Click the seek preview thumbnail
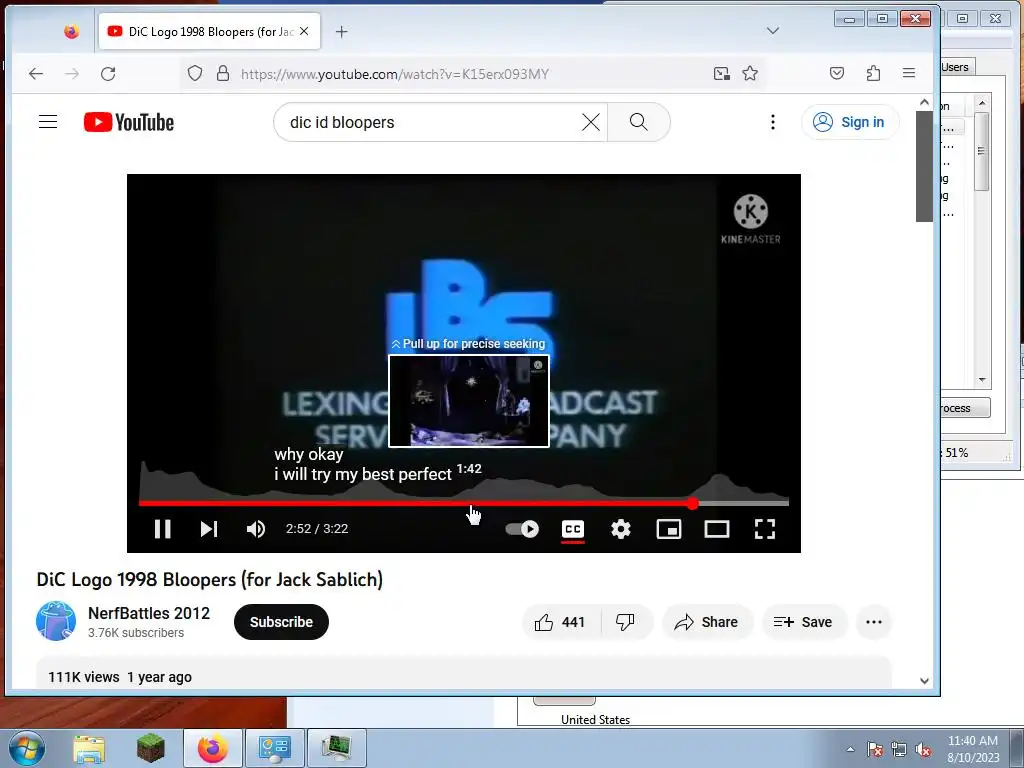Image resolution: width=1024 pixels, height=768 pixels. [469, 401]
